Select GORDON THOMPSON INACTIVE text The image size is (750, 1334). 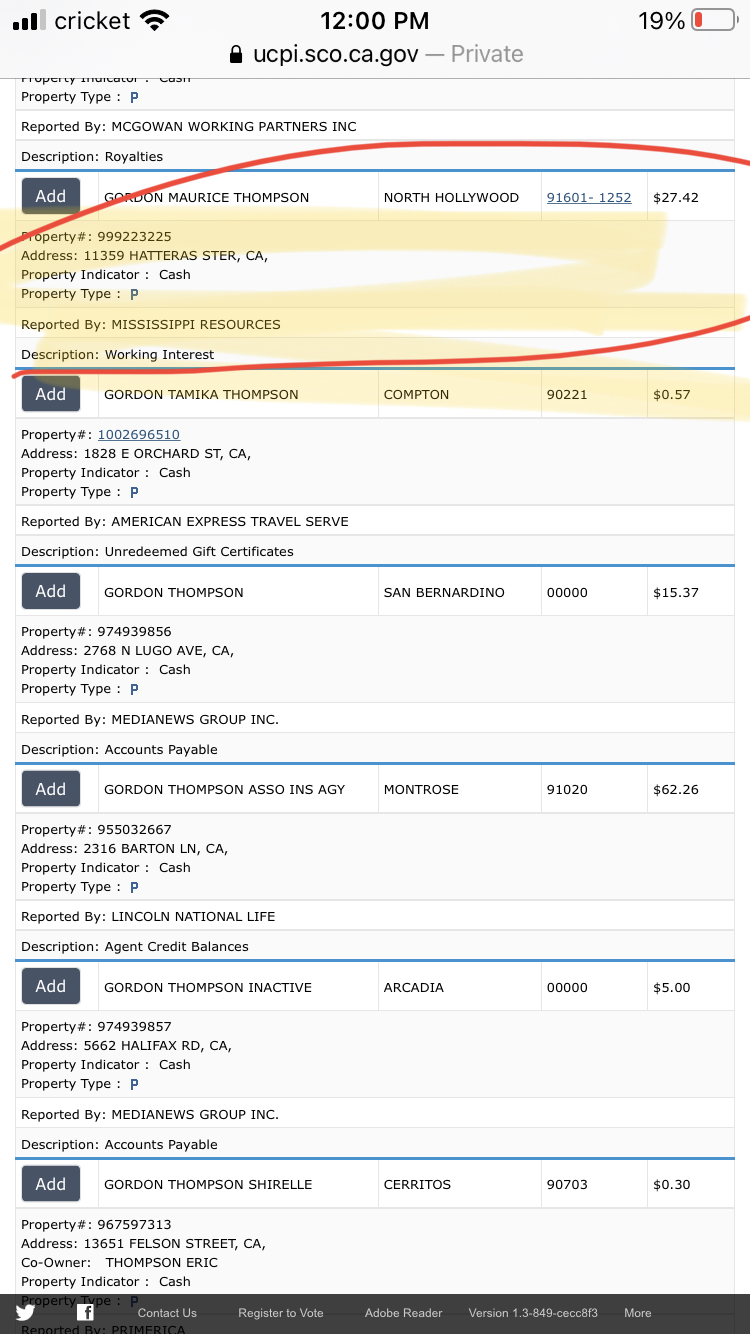coord(208,987)
